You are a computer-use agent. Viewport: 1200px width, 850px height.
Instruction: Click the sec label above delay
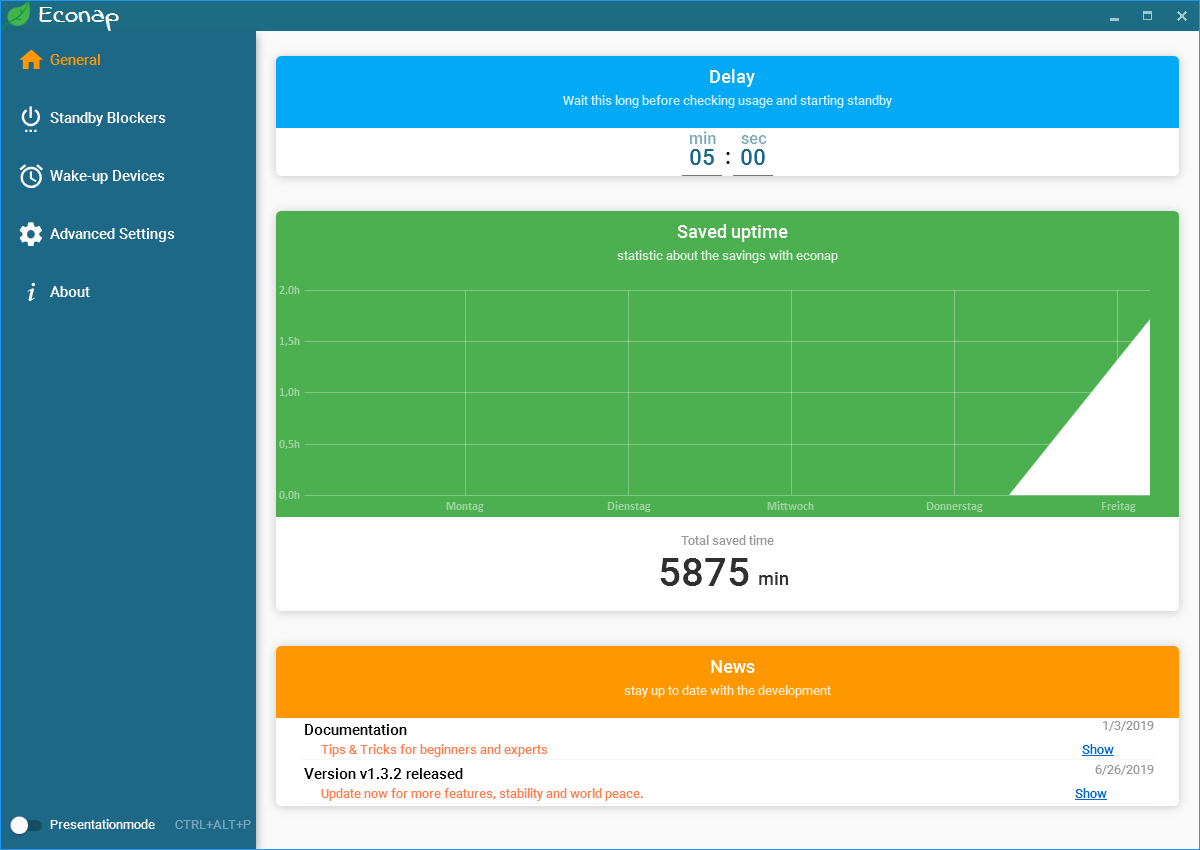[x=753, y=138]
